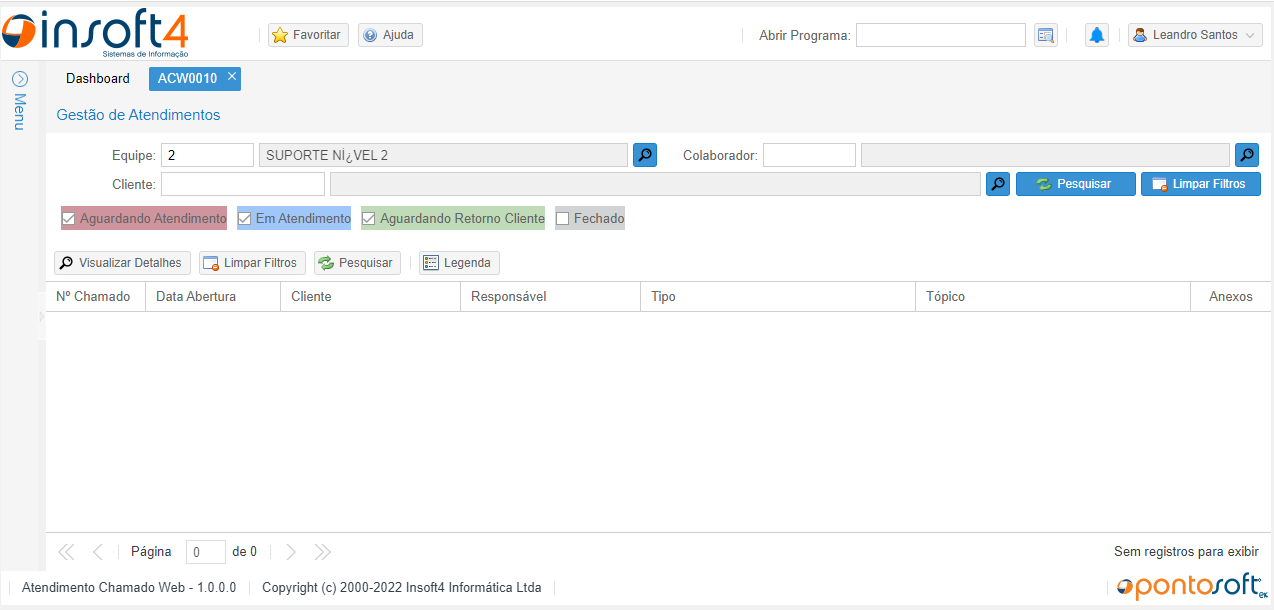This screenshot has height=610, width=1274.
Task: Enable the Fechado checkbox
Action: [x=562, y=219]
